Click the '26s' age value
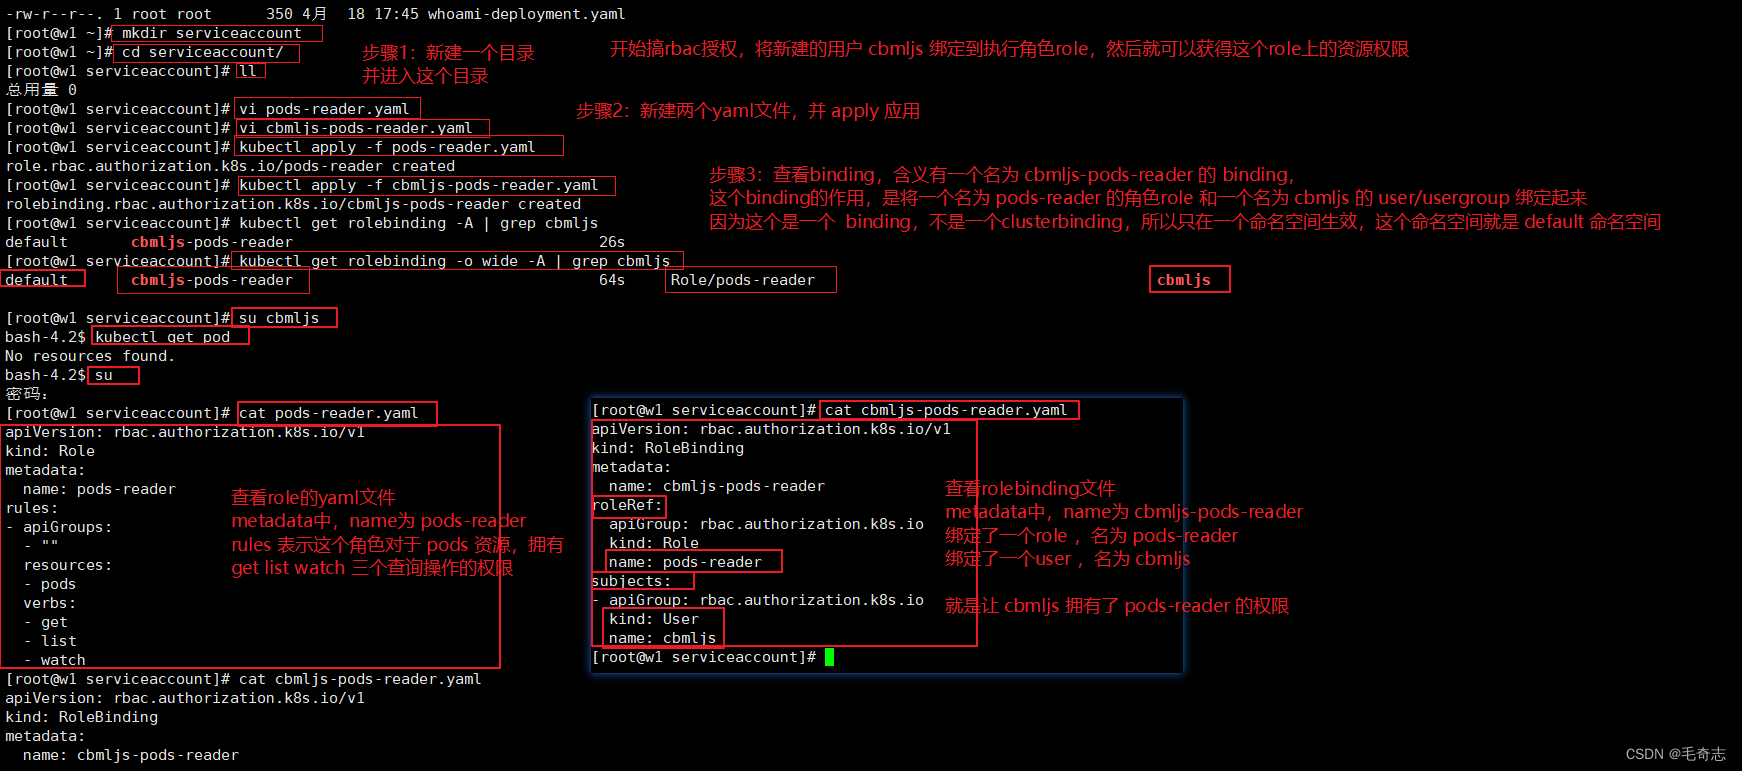Viewport: 1742px width, 771px height. point(612,242)
